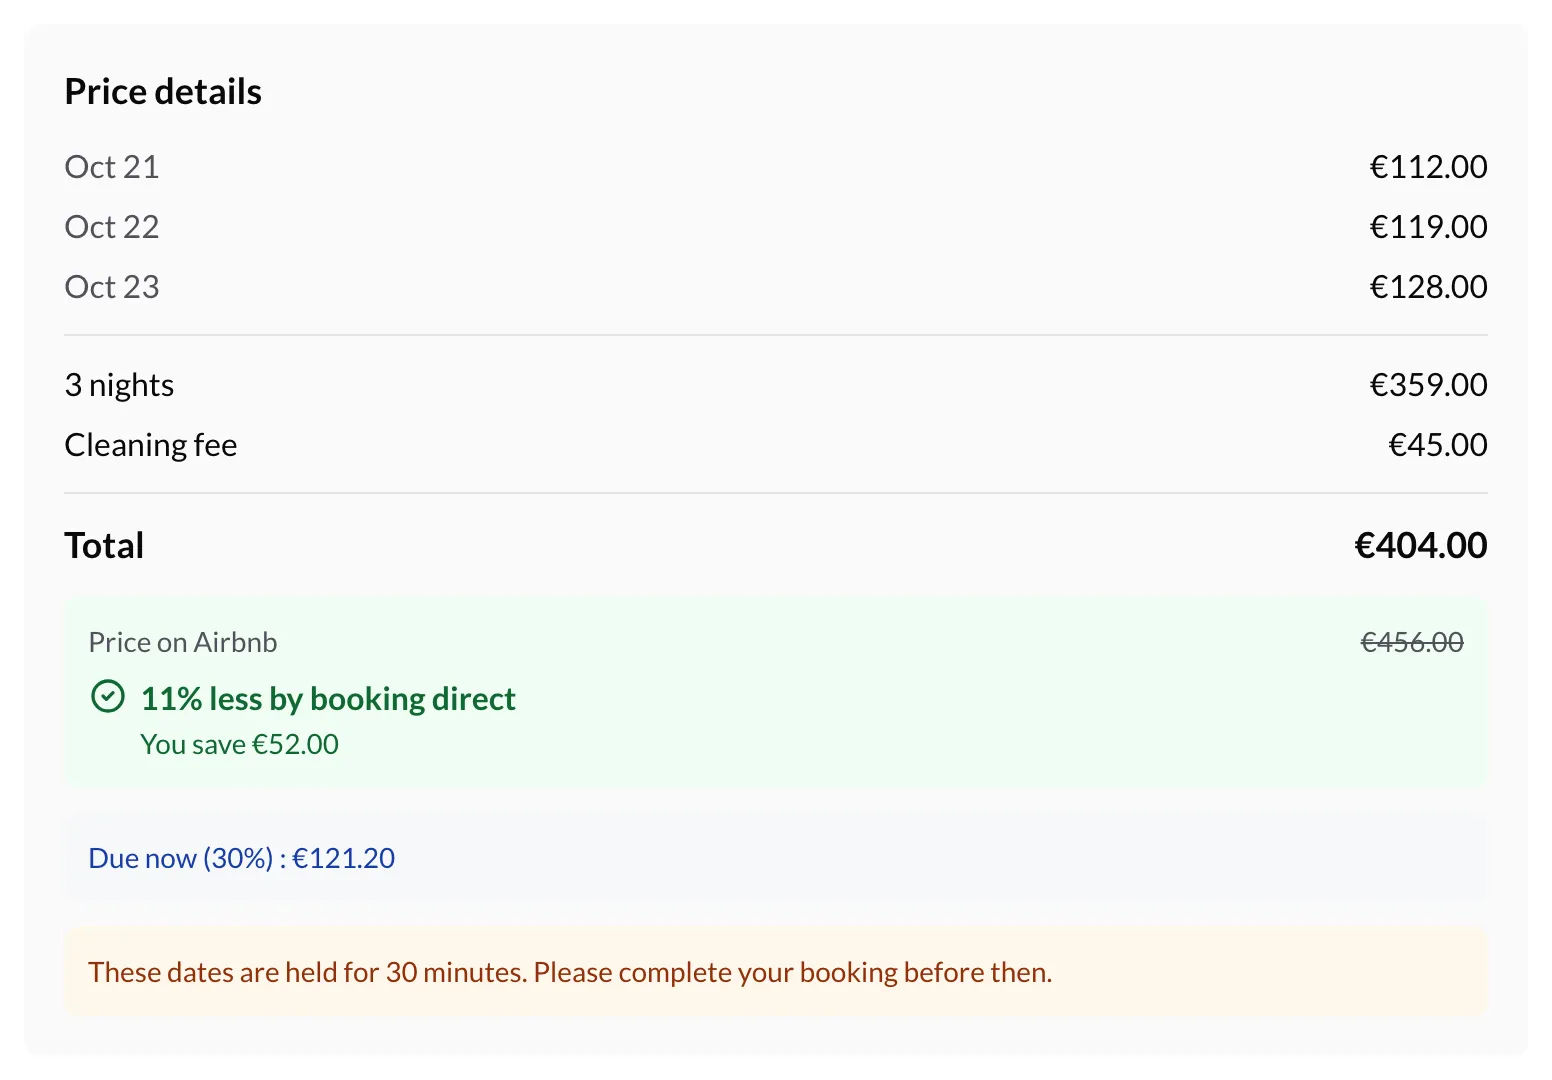Click the Price on Airbnb label
This screenshot has width=1552, height=1080.
coord(183,642)
